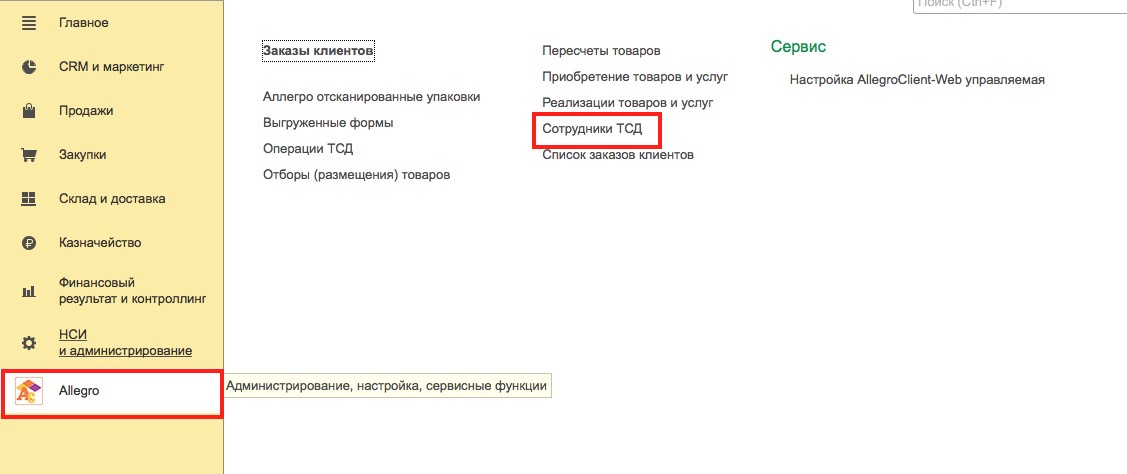1127x474 pixels.
Task: Open Финансовый результат и контроллинг section
Action: (132, 291)
